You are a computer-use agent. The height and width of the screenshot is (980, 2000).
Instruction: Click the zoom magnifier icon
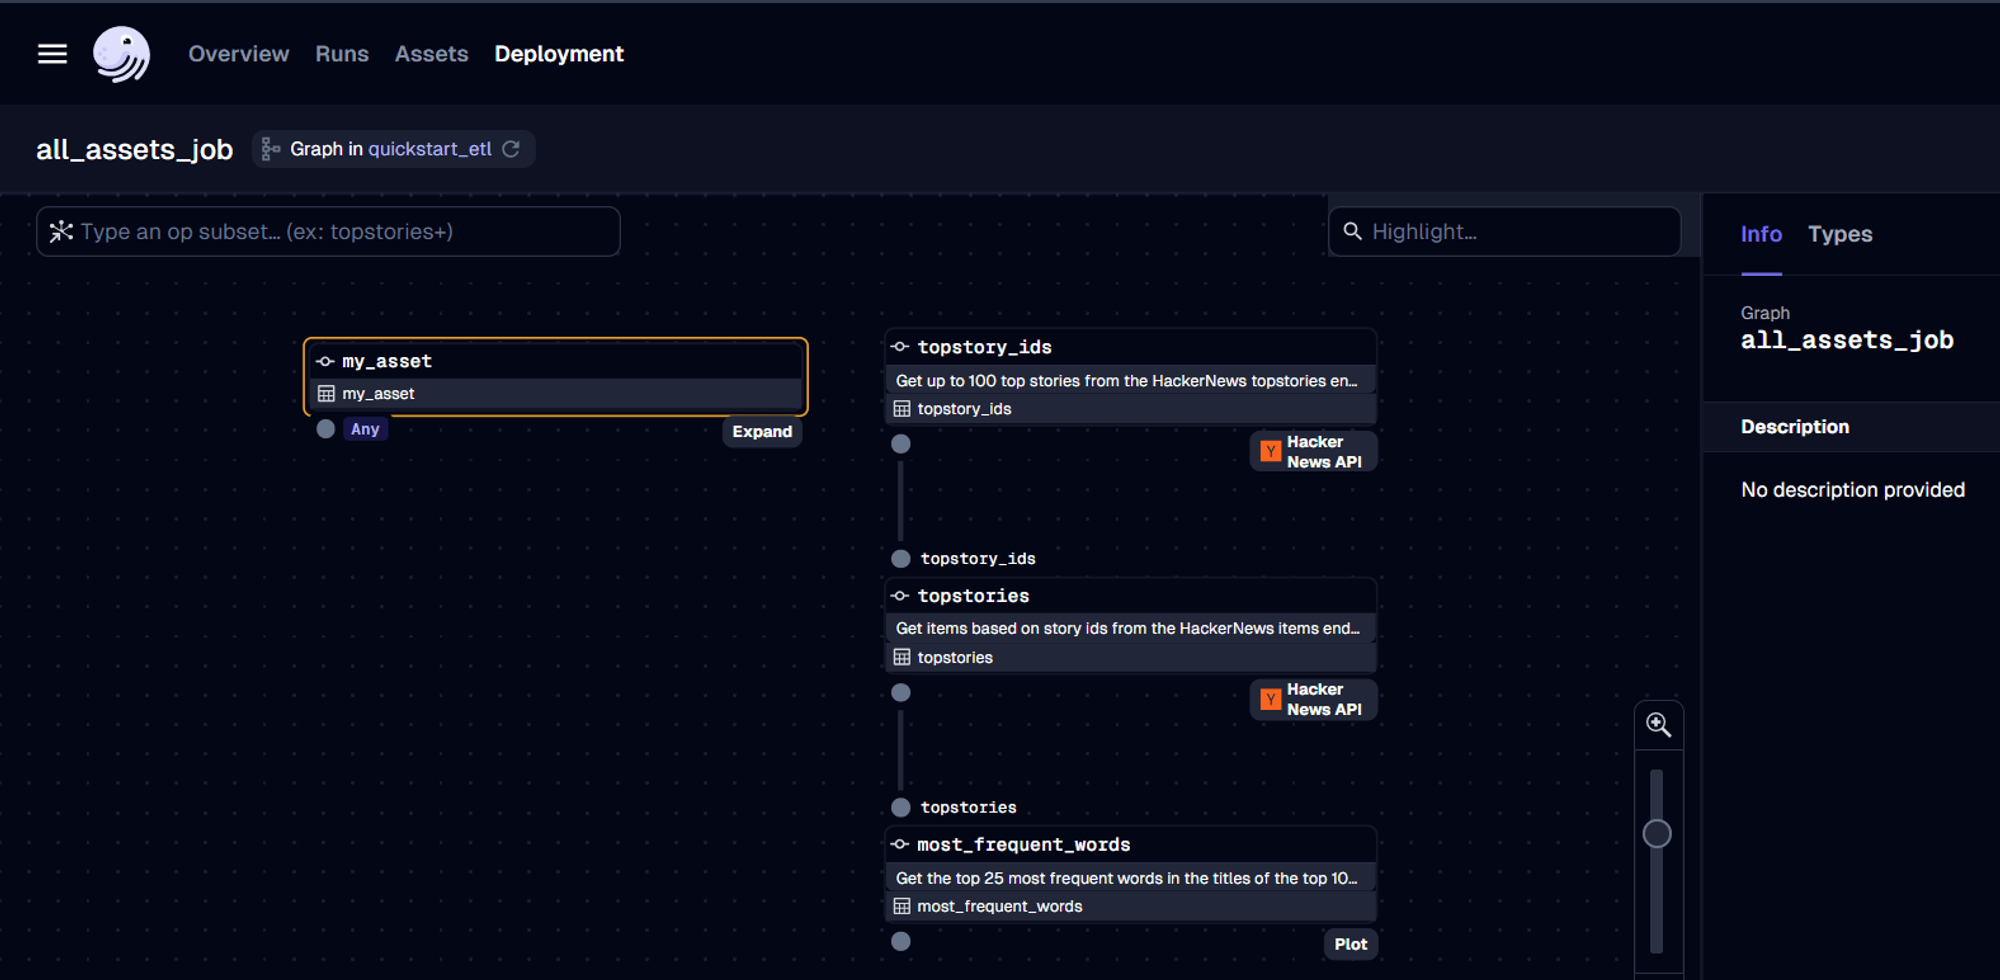(x=1659, y=723)
